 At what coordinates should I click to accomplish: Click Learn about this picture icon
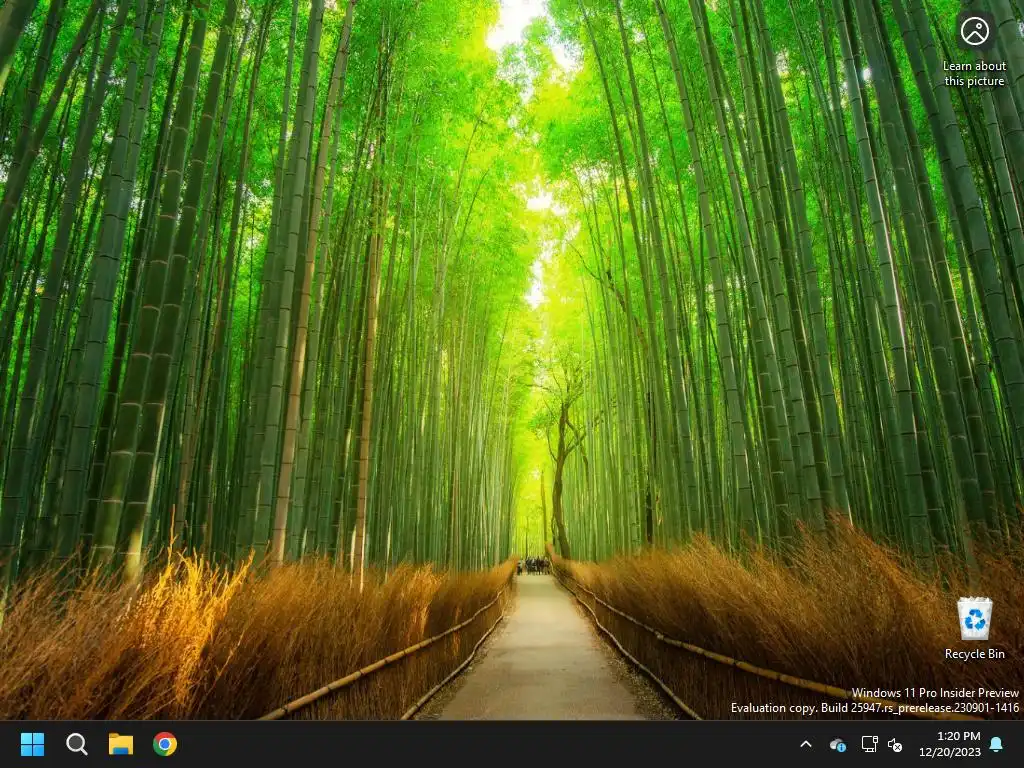(974, 50)
